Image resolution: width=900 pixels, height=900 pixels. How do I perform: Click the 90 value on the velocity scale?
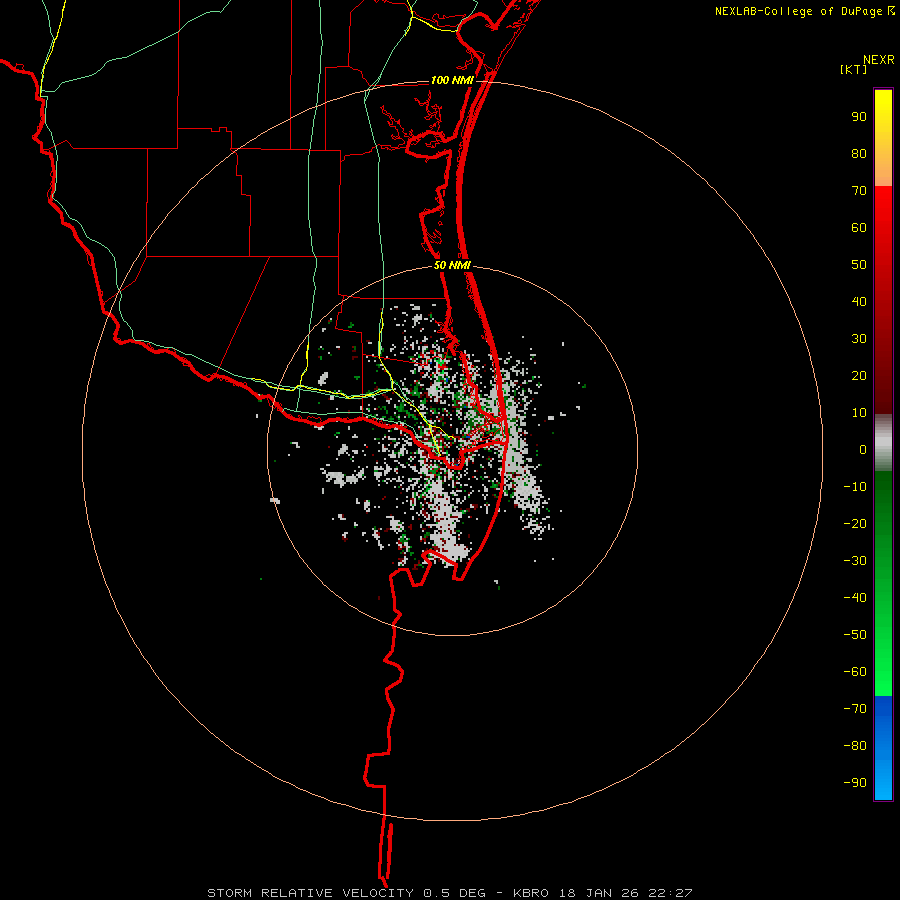coord(859,117)
